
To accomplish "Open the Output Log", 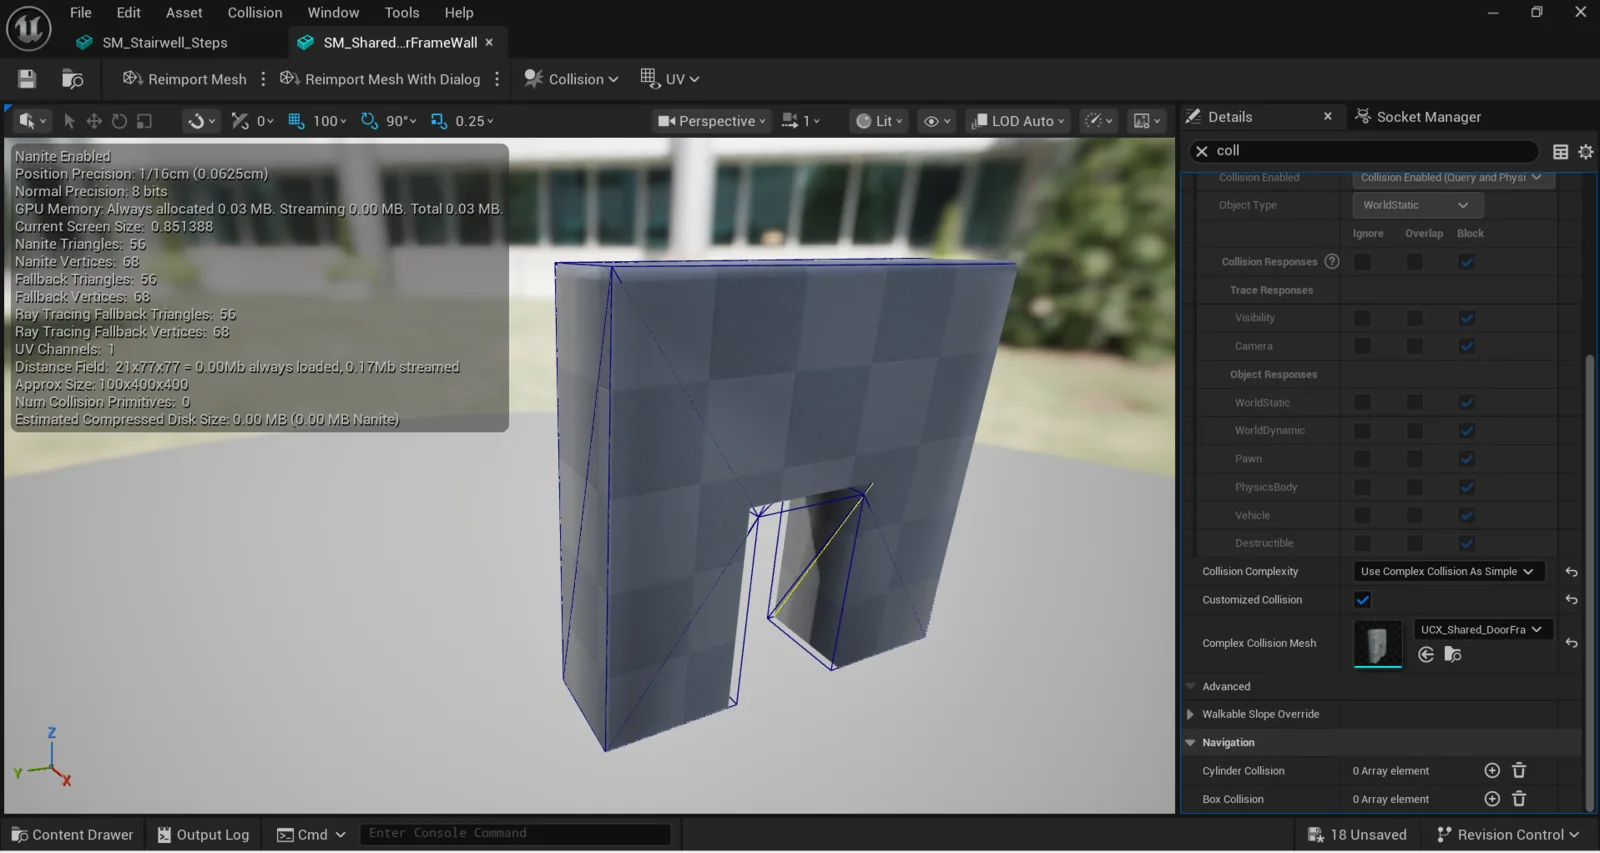I will point(204,835).
